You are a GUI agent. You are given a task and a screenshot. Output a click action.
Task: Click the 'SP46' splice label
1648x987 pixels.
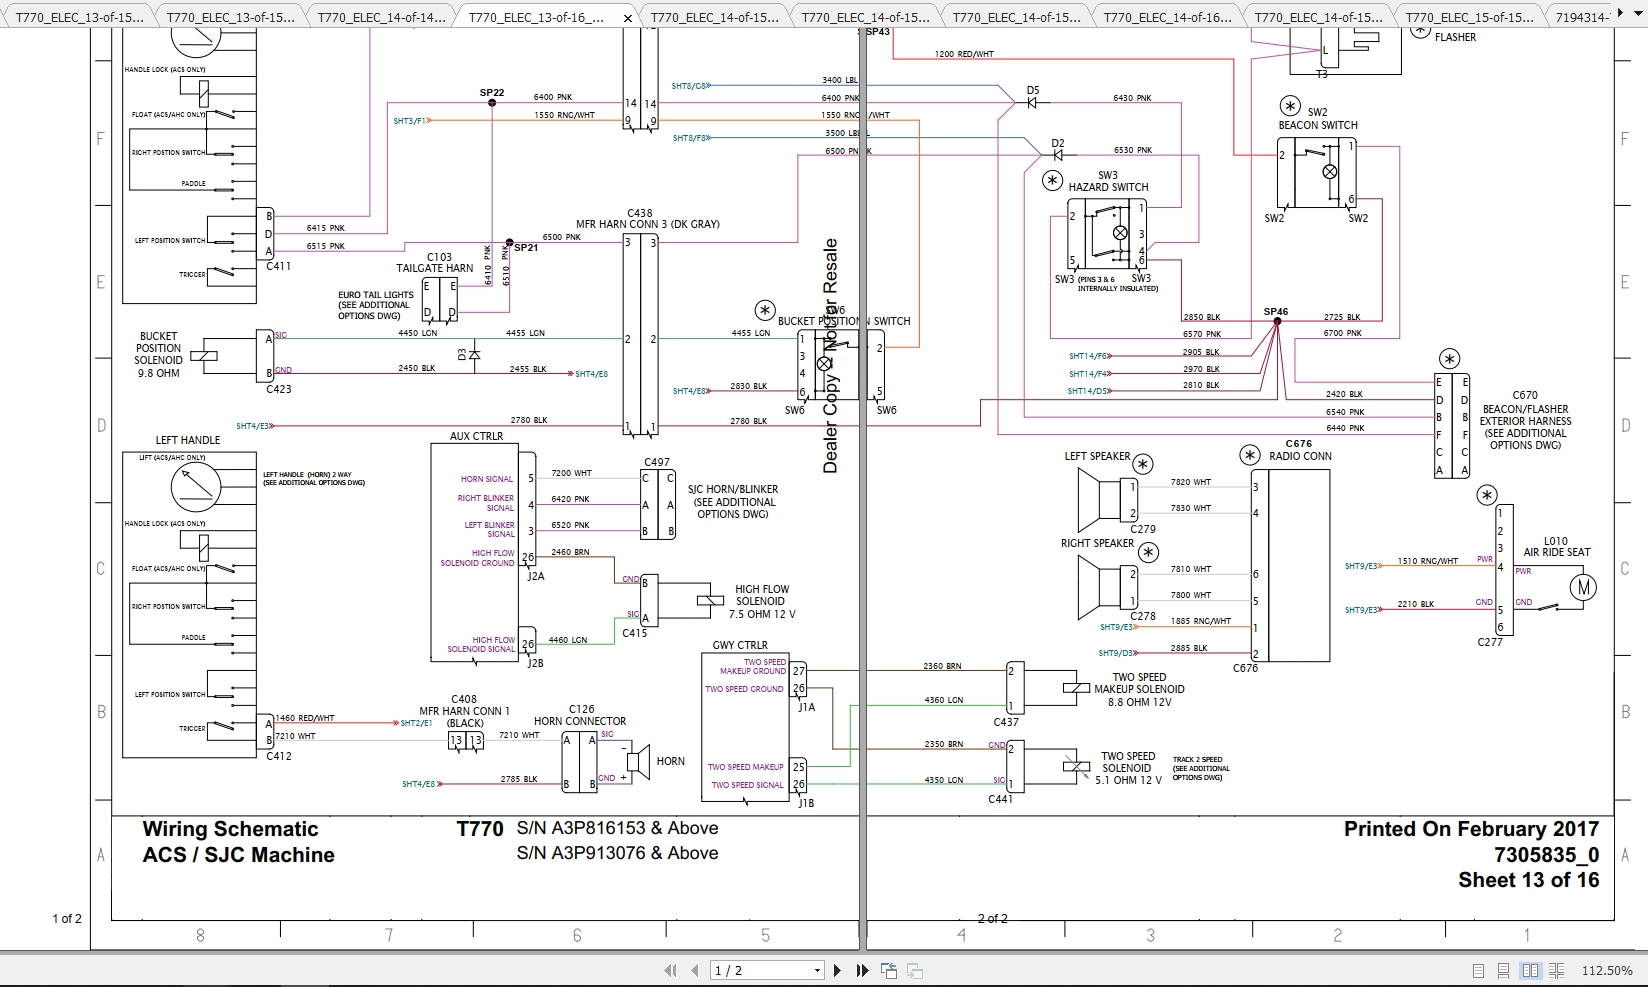pyautogui.click(x=1275, y=312)
